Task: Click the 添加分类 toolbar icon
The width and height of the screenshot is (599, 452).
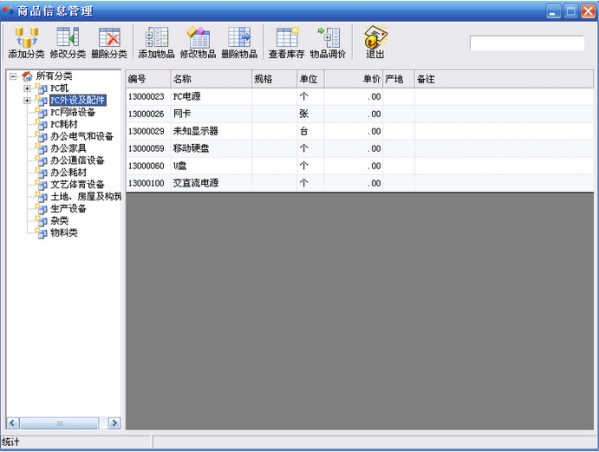Action: tap(26, 43)
